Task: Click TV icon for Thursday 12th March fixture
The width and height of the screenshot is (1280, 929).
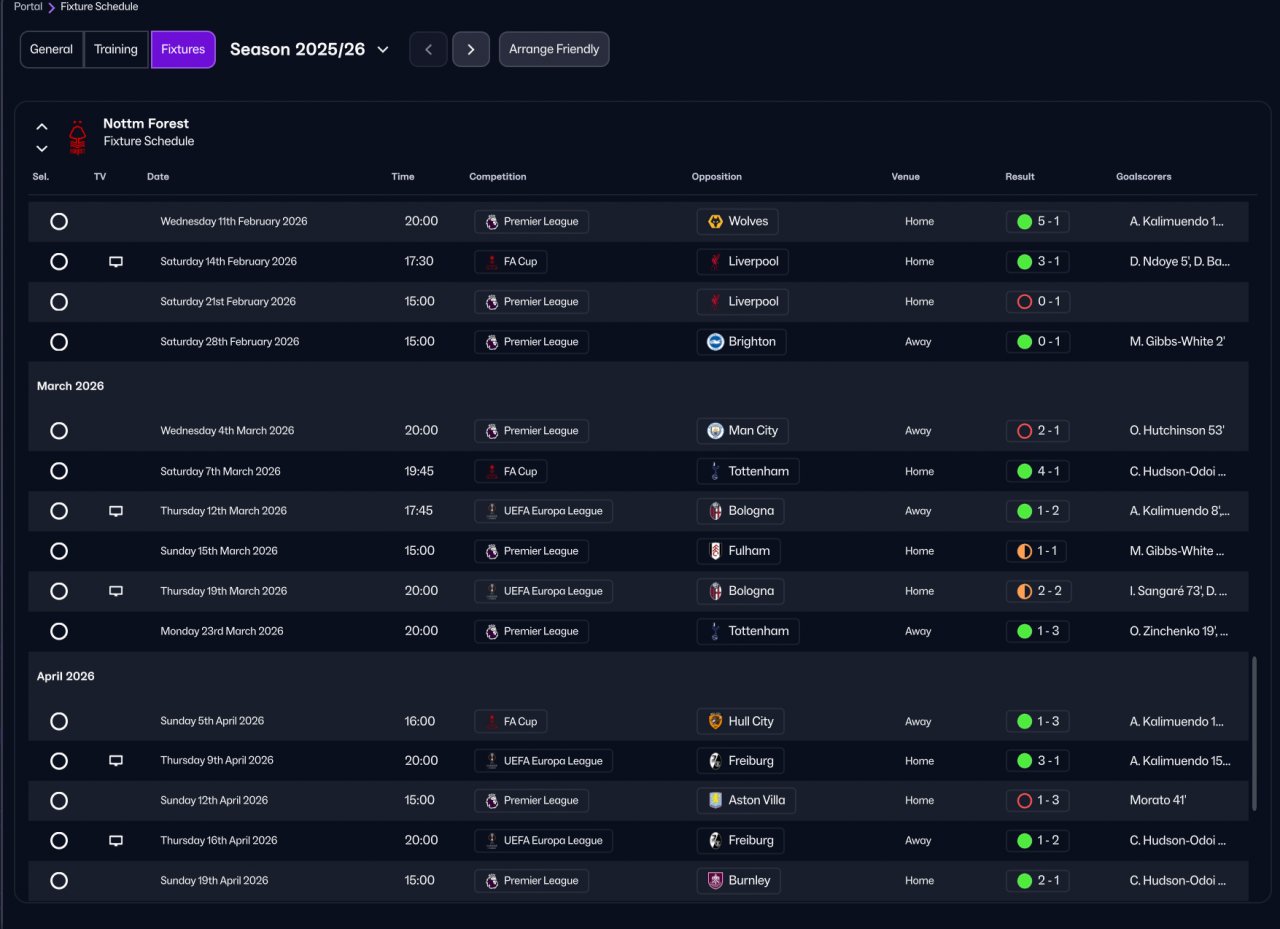Action: pos(116,511)
